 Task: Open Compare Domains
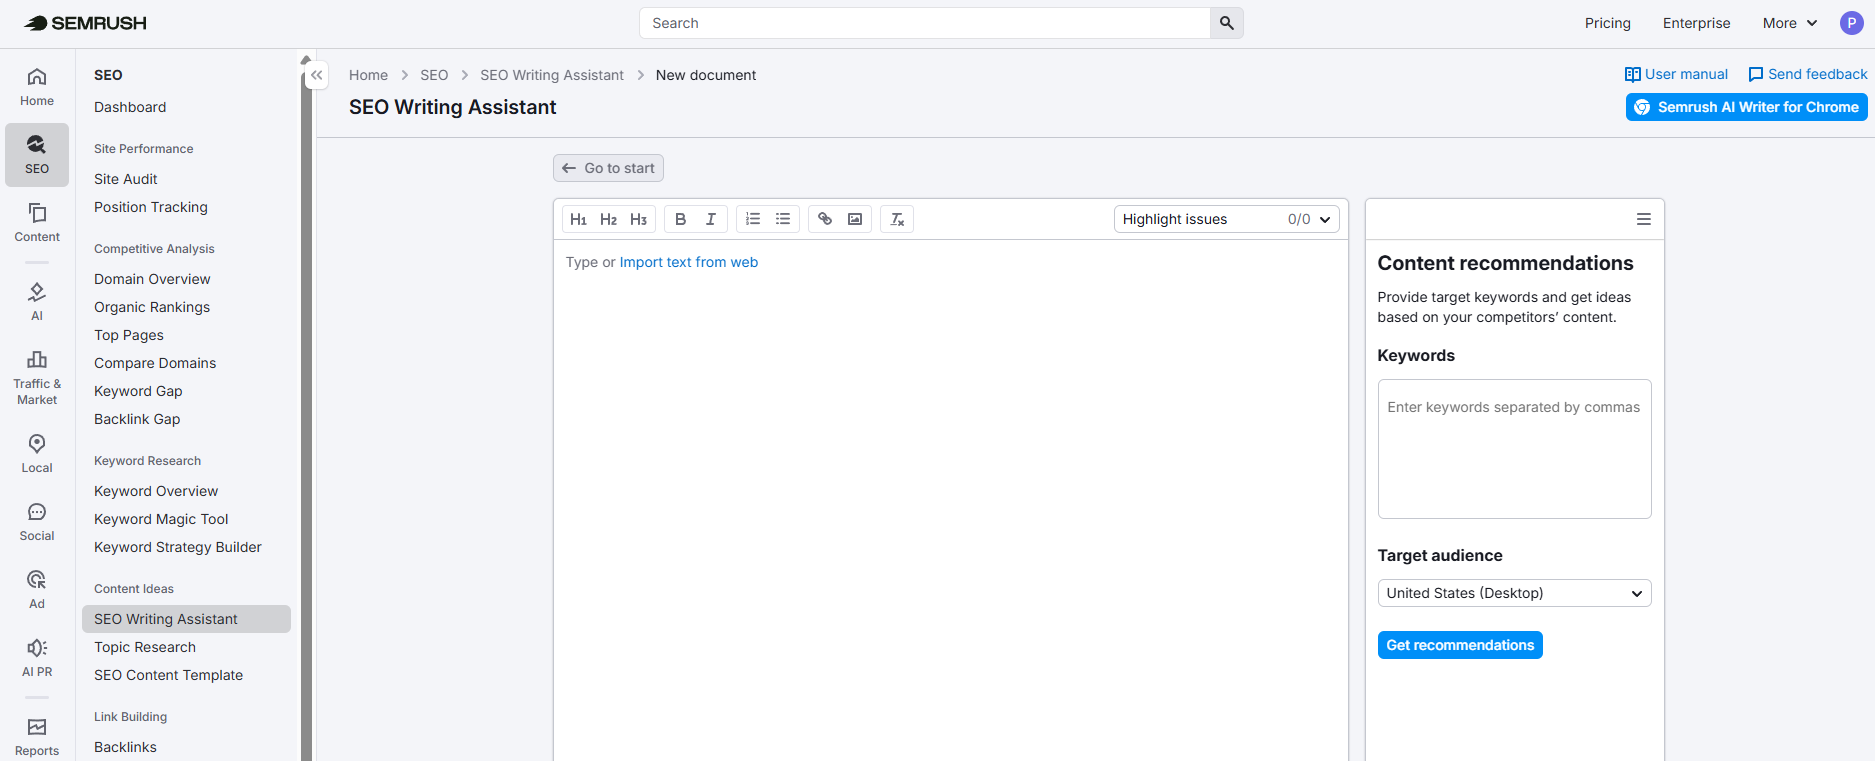[x=155, y=363]
